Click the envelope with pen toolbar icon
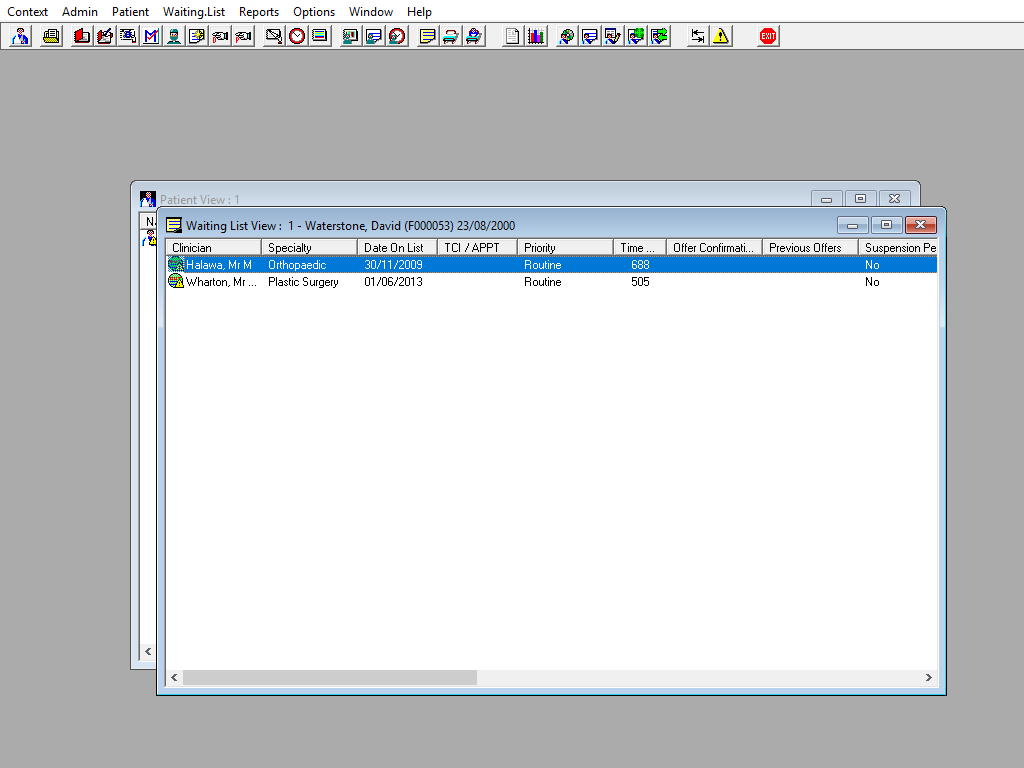1024x768 pixels. point(274,36)
